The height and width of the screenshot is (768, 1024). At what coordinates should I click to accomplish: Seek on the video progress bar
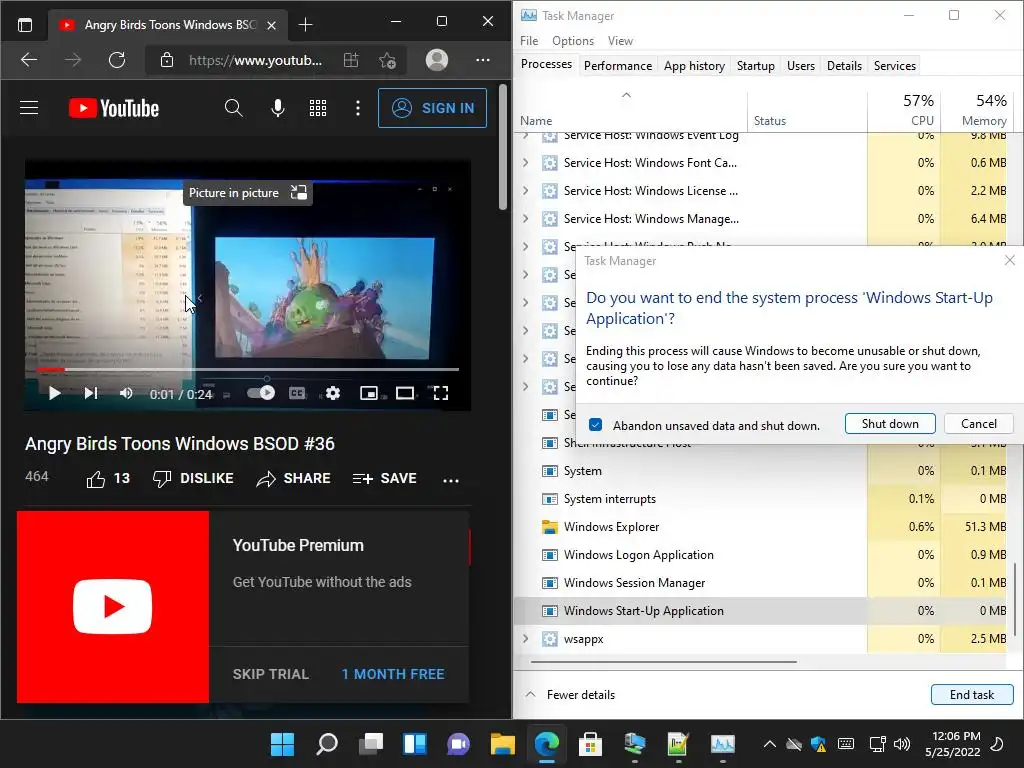(247, 370)
